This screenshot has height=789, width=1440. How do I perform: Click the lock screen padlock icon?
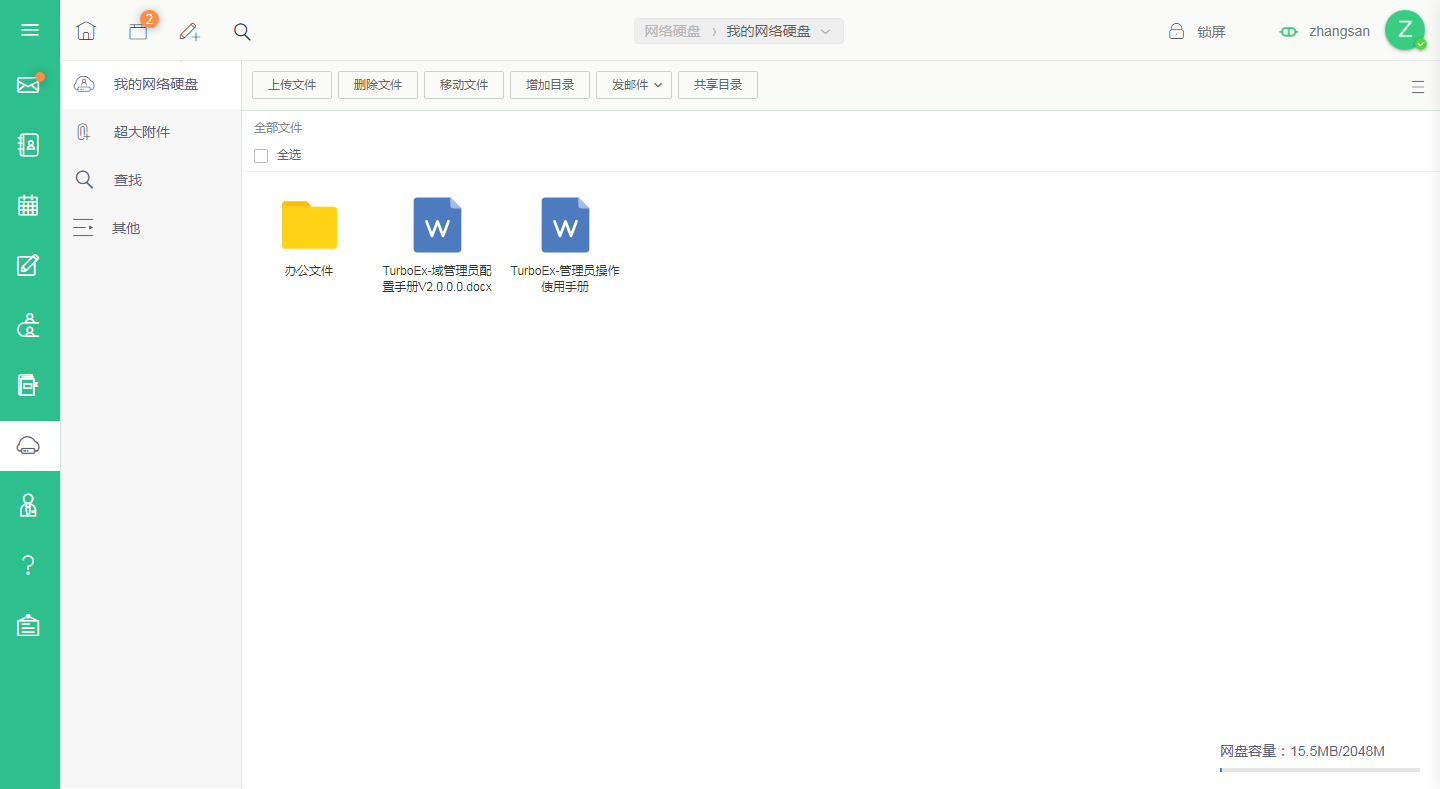(1177, 31)
